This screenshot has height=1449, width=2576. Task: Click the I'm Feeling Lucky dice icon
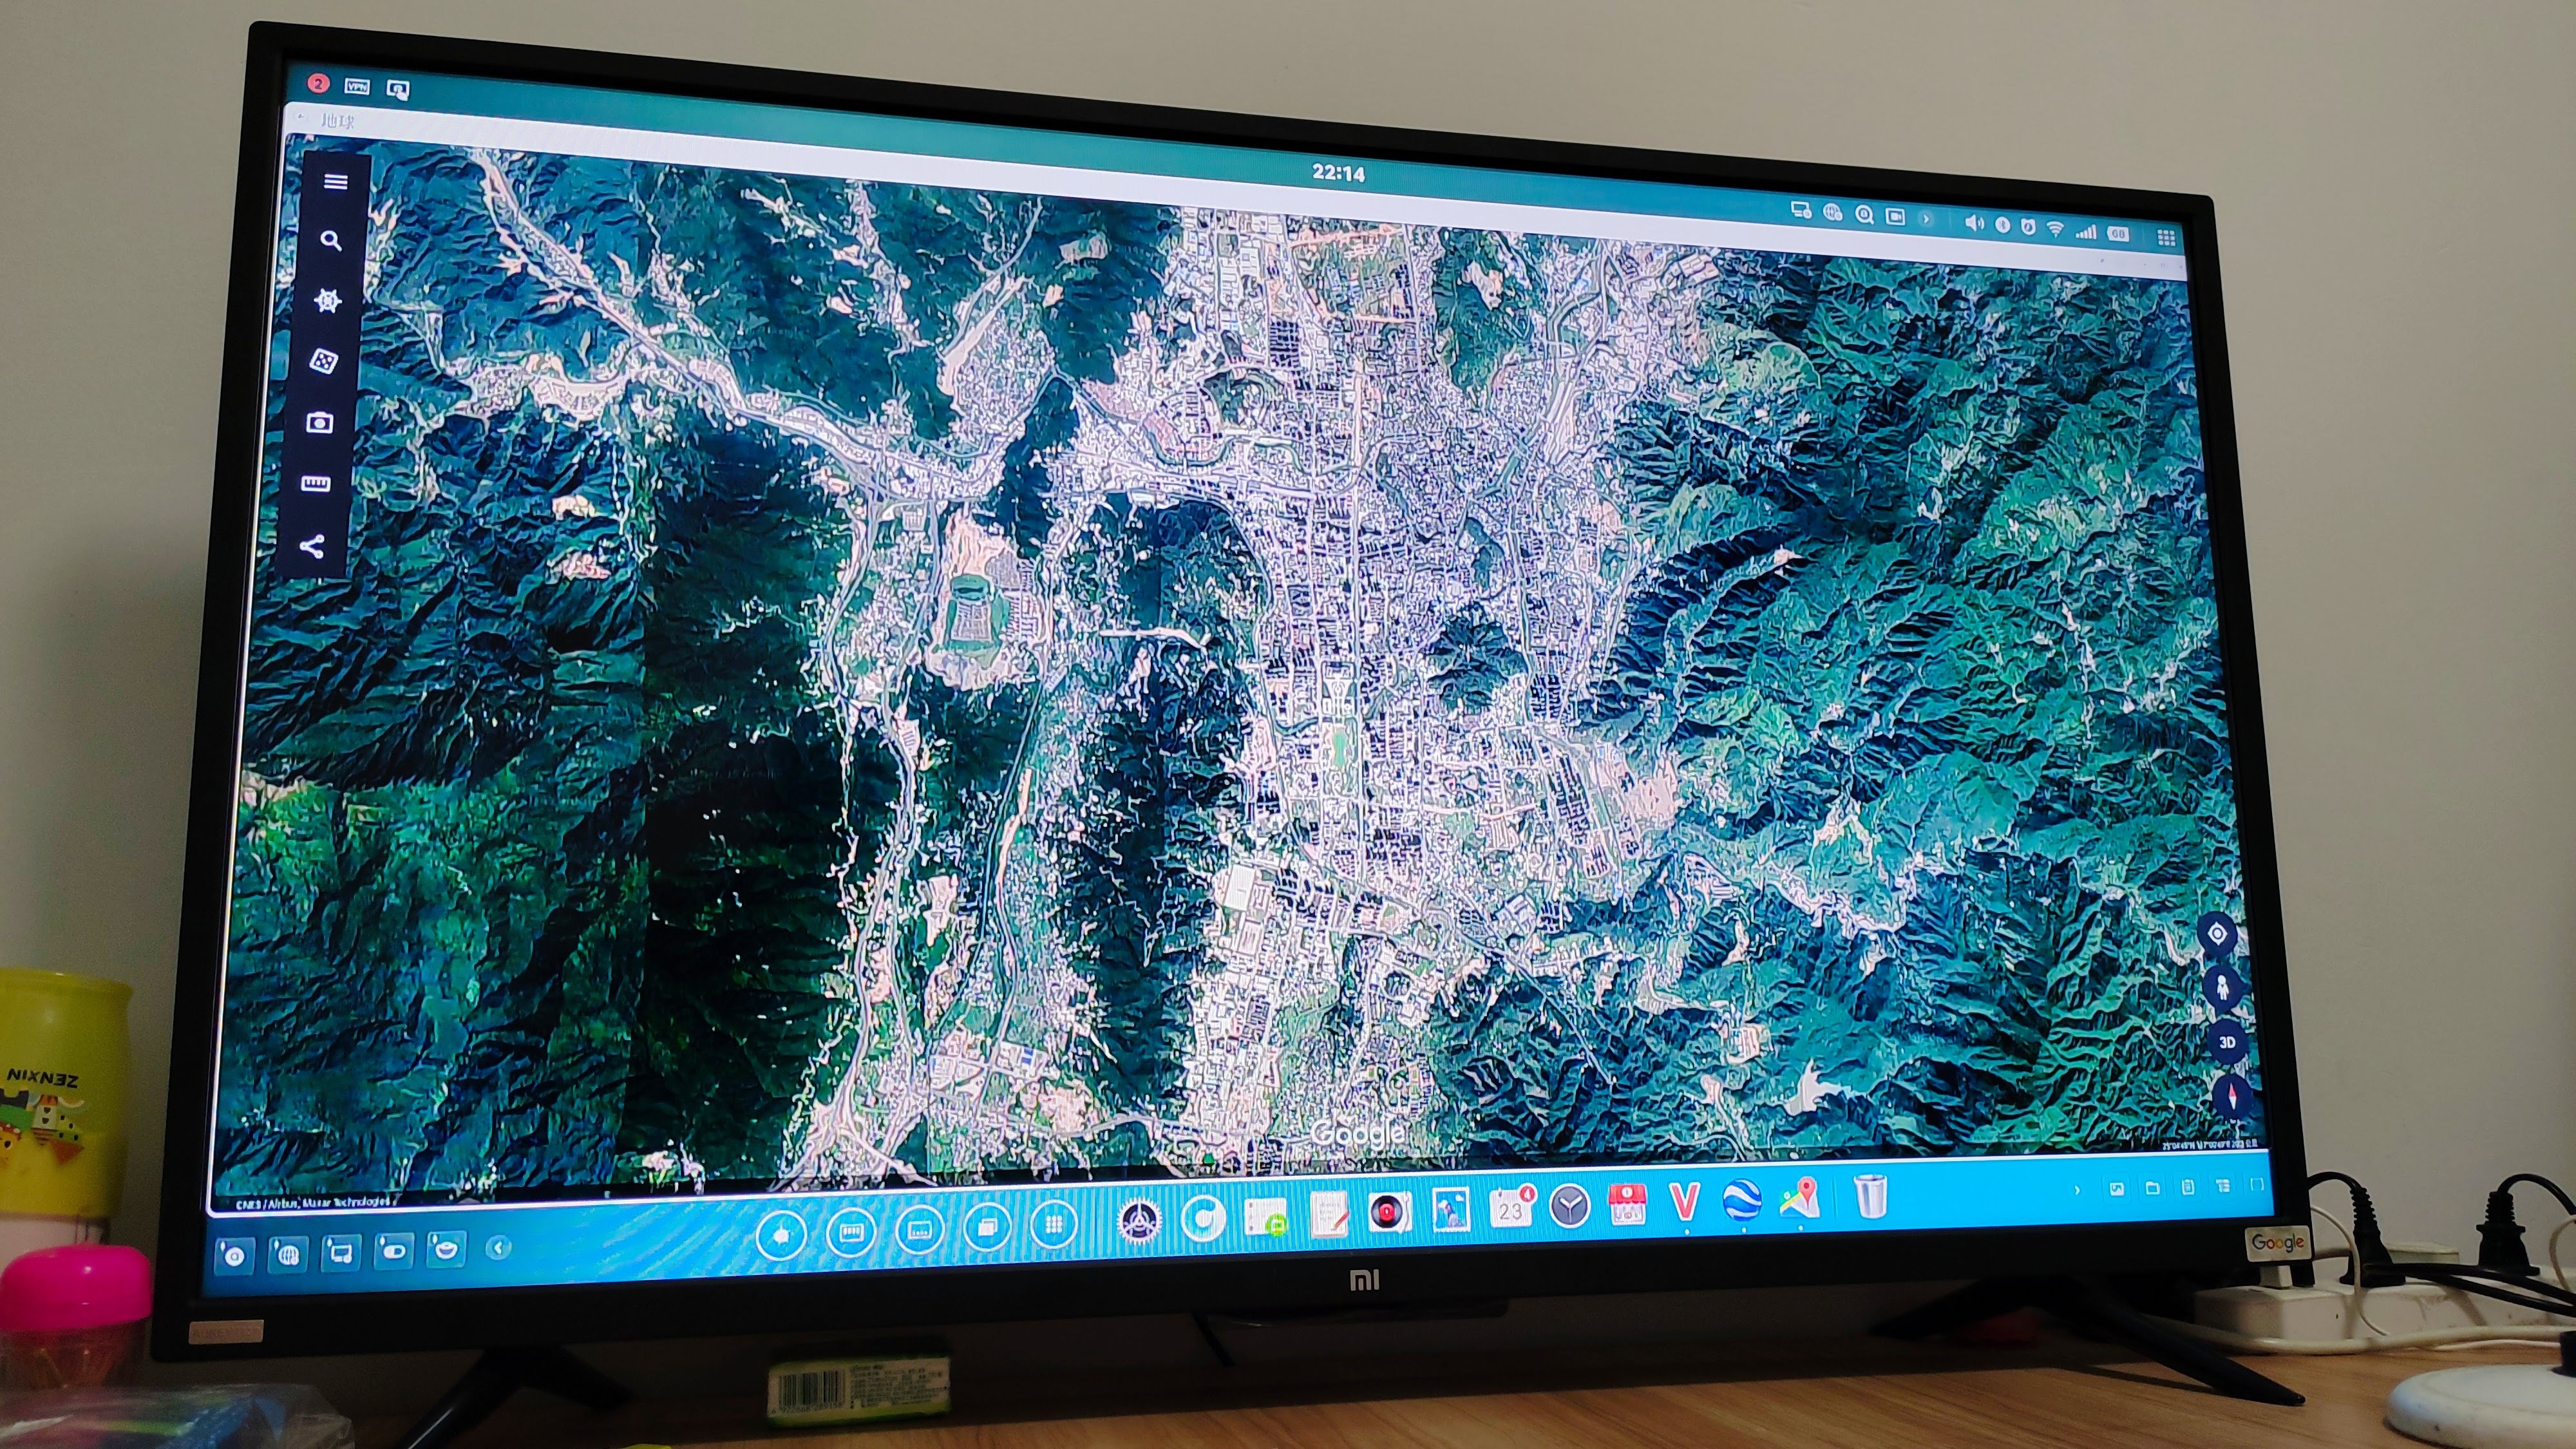click(x=324, y=361)
